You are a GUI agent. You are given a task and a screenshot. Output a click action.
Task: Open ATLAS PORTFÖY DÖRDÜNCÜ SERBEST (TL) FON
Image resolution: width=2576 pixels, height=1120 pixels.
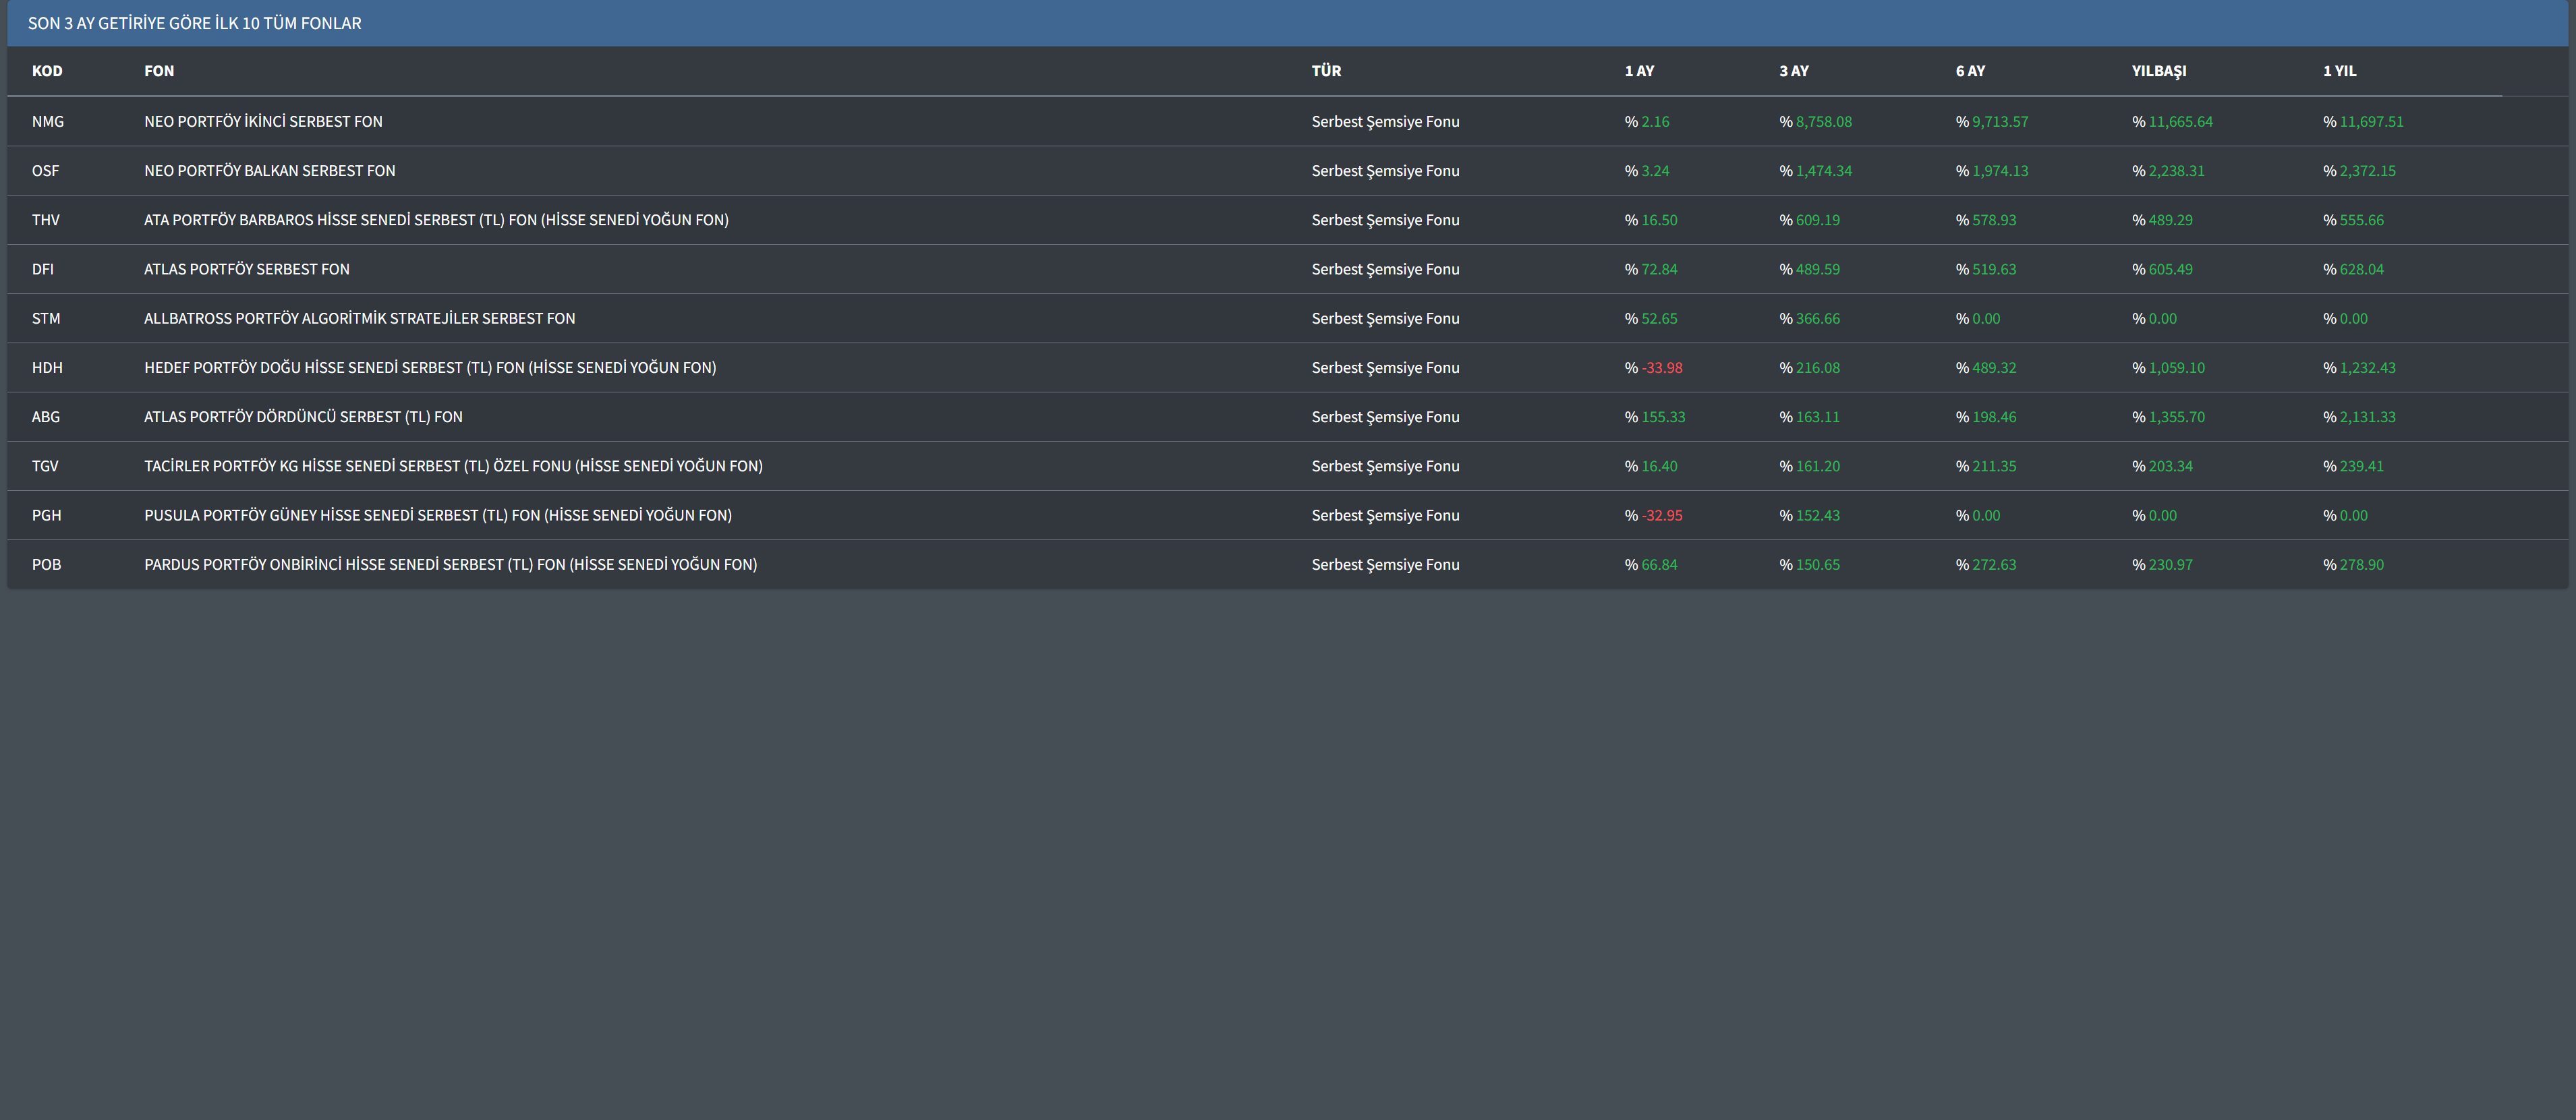303,417
